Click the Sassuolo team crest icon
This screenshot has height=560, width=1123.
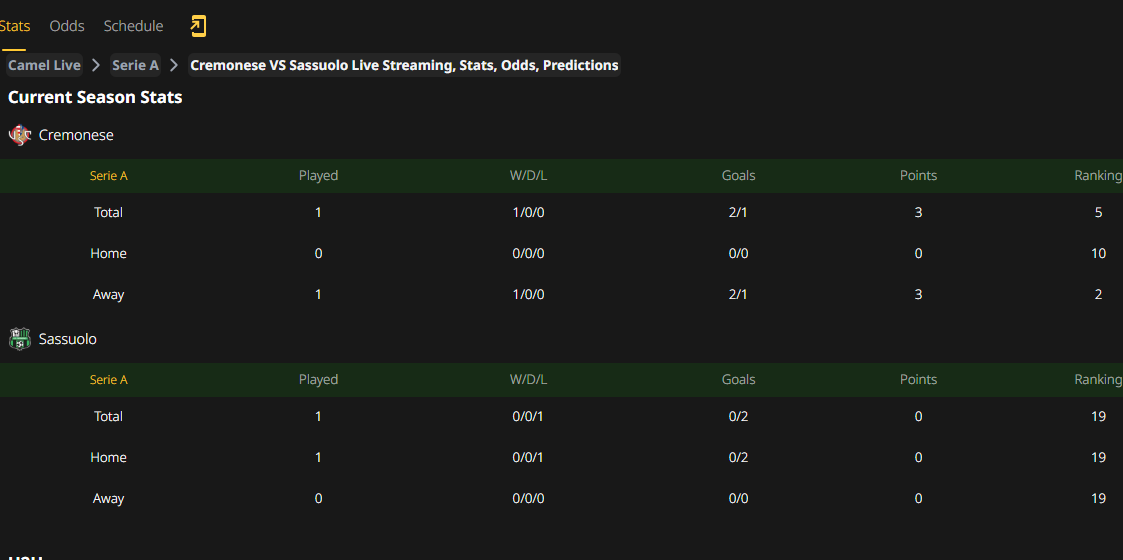(x=20, y=339)
